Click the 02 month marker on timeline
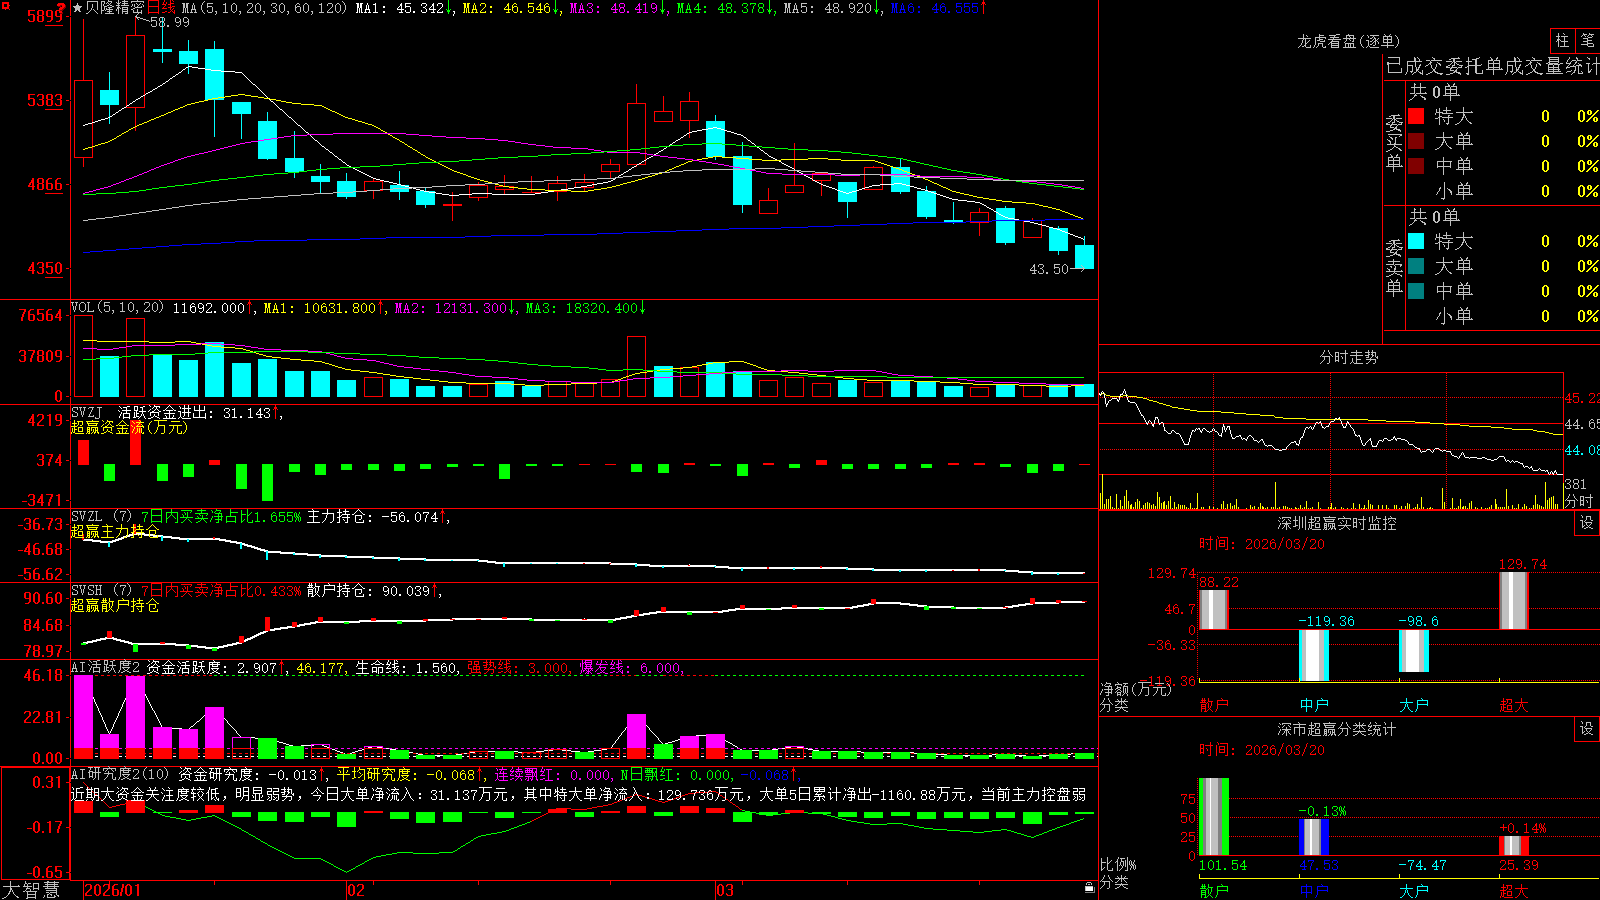 point(355,890)
